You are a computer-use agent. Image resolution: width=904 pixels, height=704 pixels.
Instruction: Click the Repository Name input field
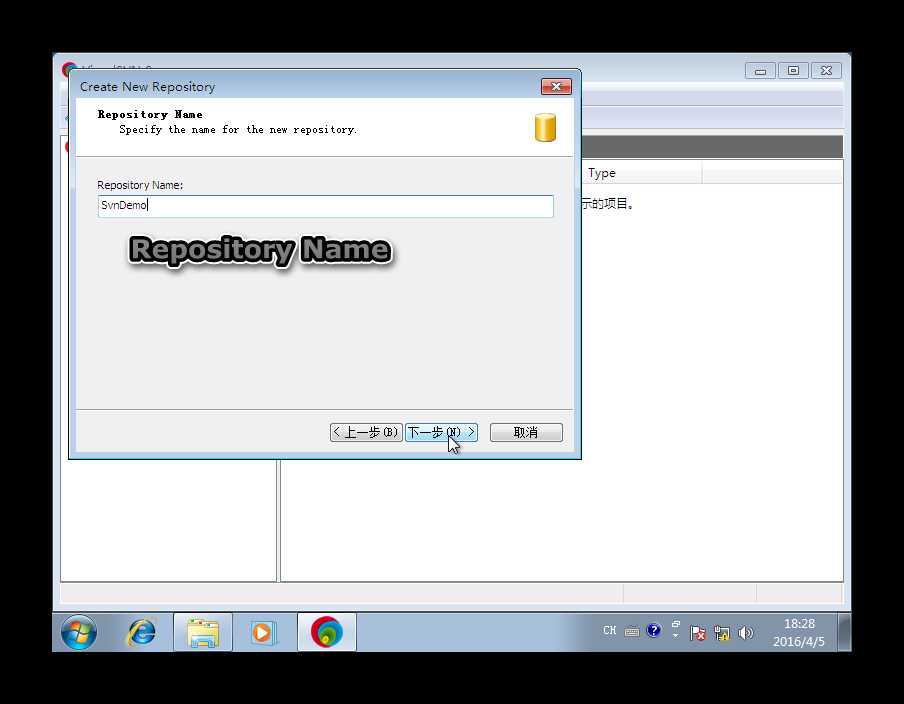325,206
